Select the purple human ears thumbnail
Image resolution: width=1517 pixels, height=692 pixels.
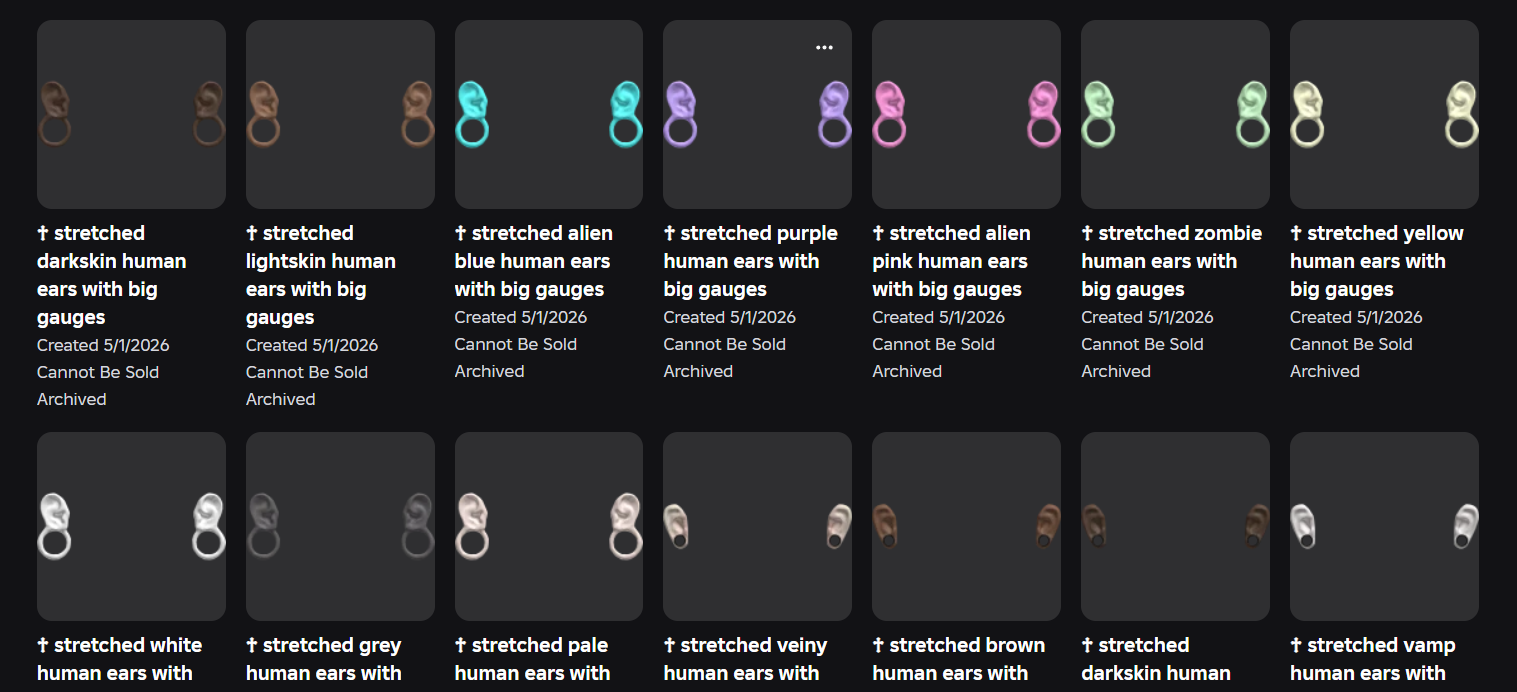point(757,114)
